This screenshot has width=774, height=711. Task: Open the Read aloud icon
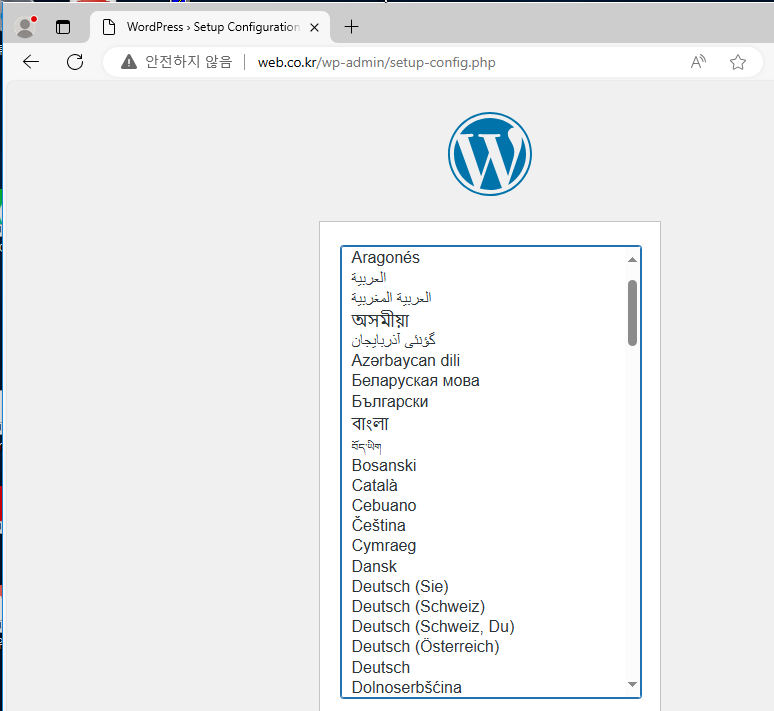coord(698,62)
